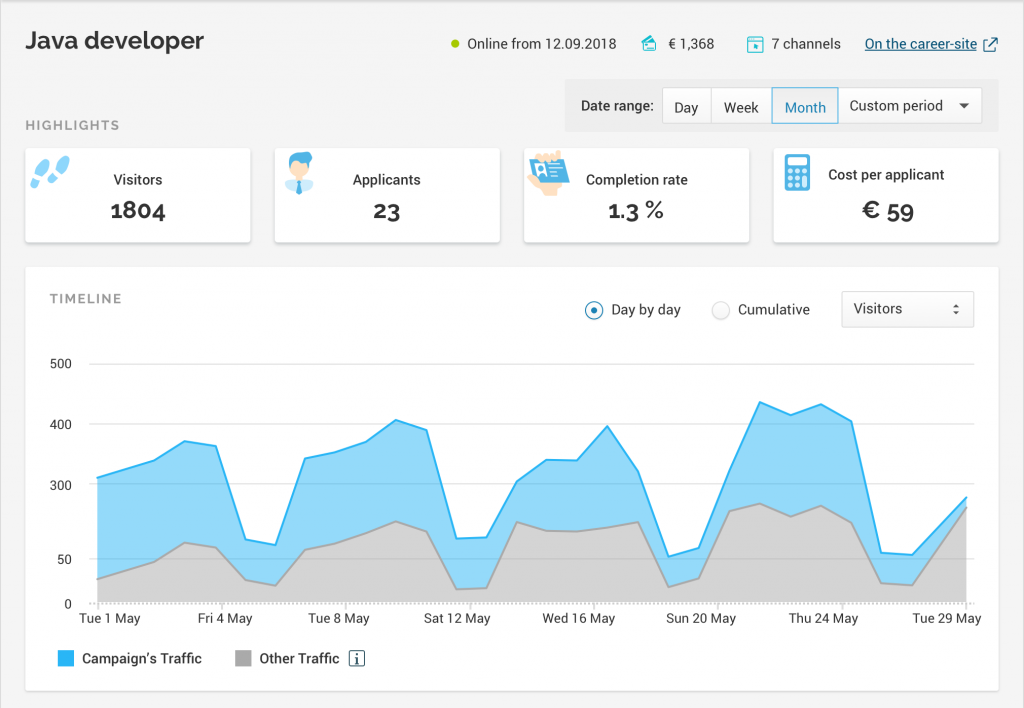Click the Applicants person icon
Image resolution: width=1024 pixels, height=708 pixels.
click(x=299, y=174)
